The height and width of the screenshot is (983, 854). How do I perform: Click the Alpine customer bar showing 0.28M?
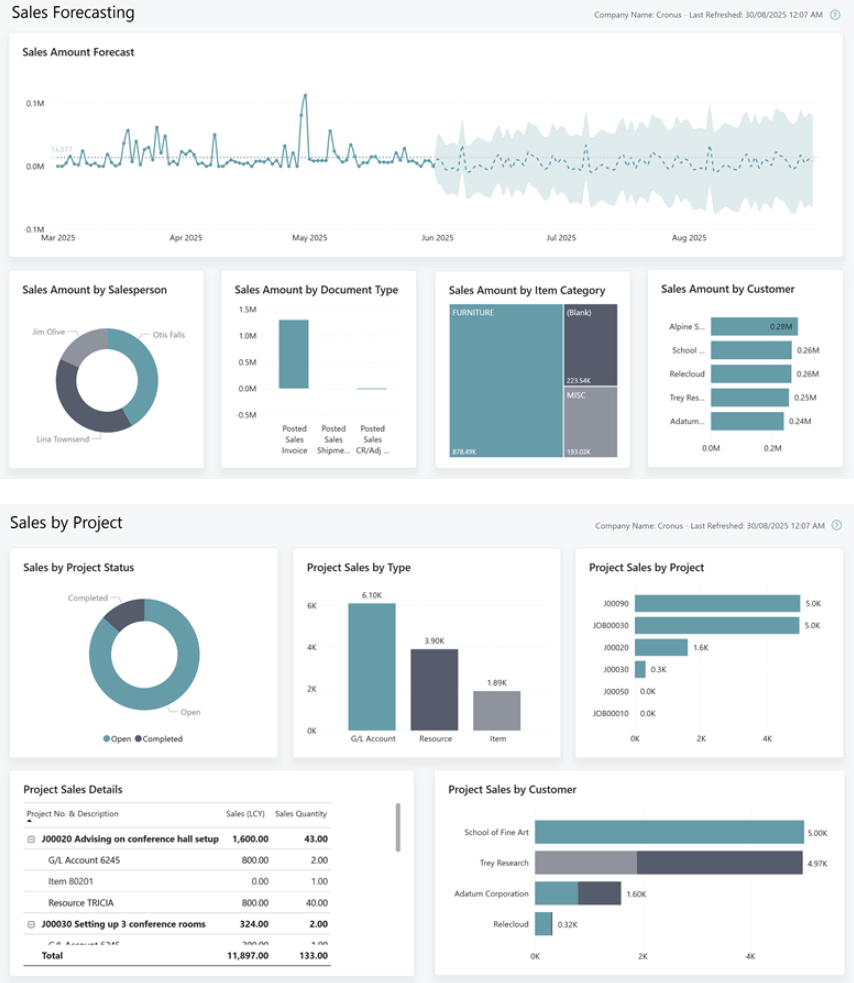tap(754, 326)
